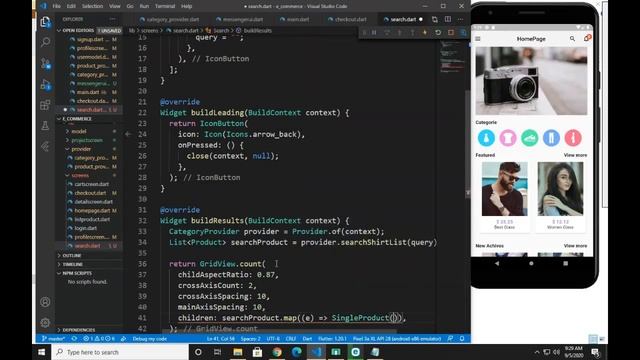Open homepage.dart in the screens folder
The width and height of the screenshot is (640, 360).
[x=92, y=211]
